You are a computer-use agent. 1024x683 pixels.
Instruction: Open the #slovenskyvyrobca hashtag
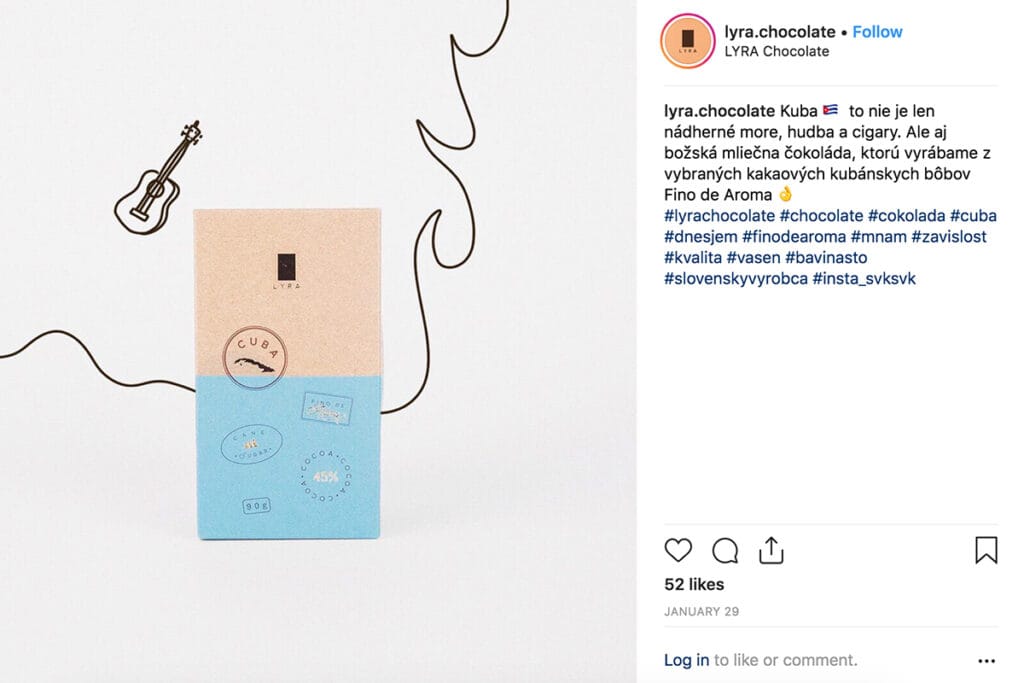coord(736,278)
